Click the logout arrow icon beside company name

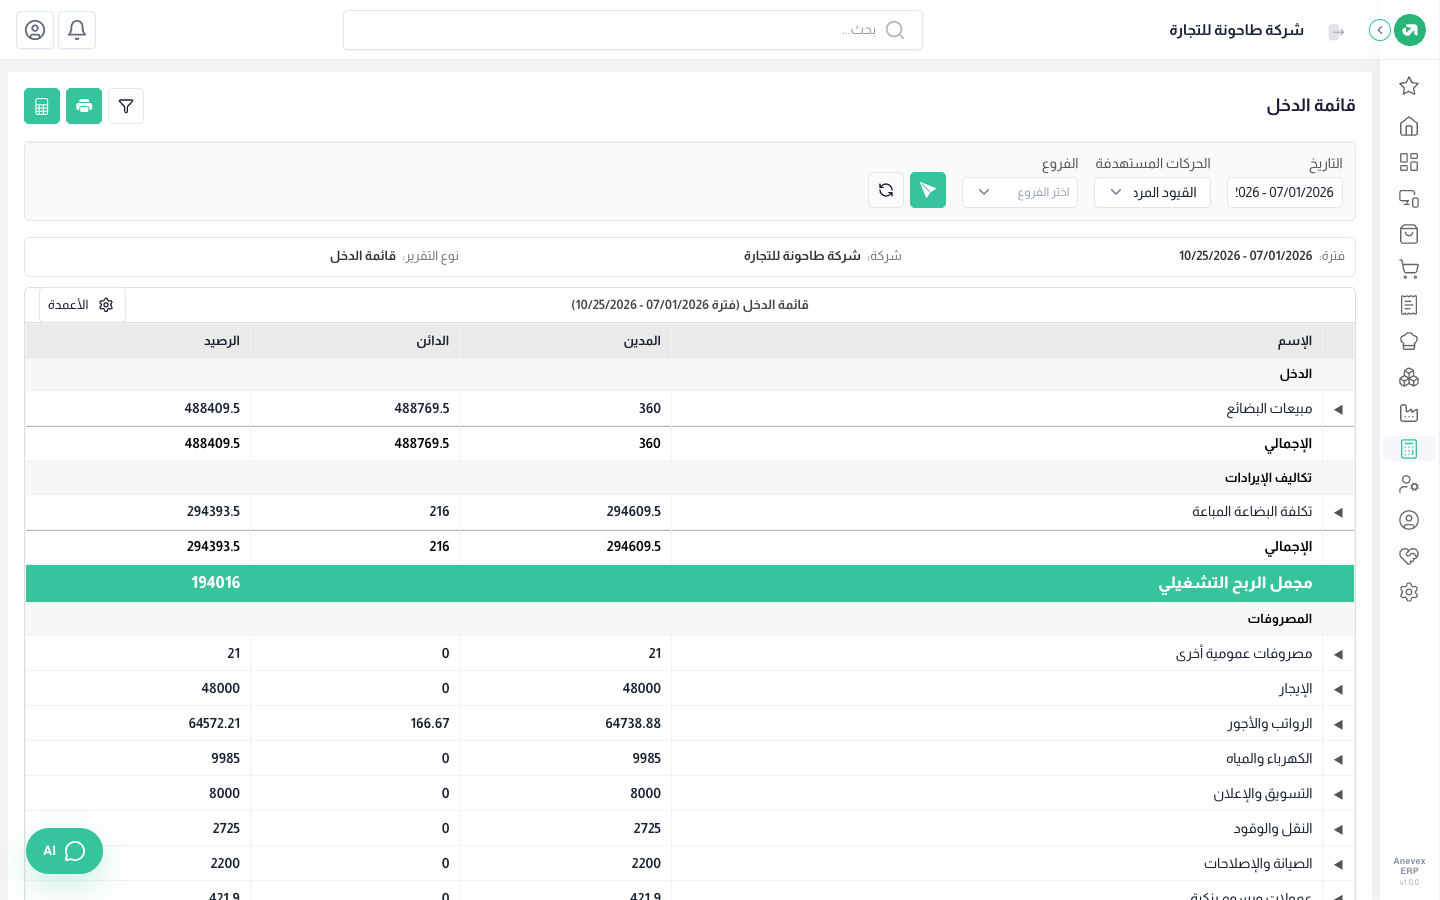pyautogui.click(x=1337, y=32)
